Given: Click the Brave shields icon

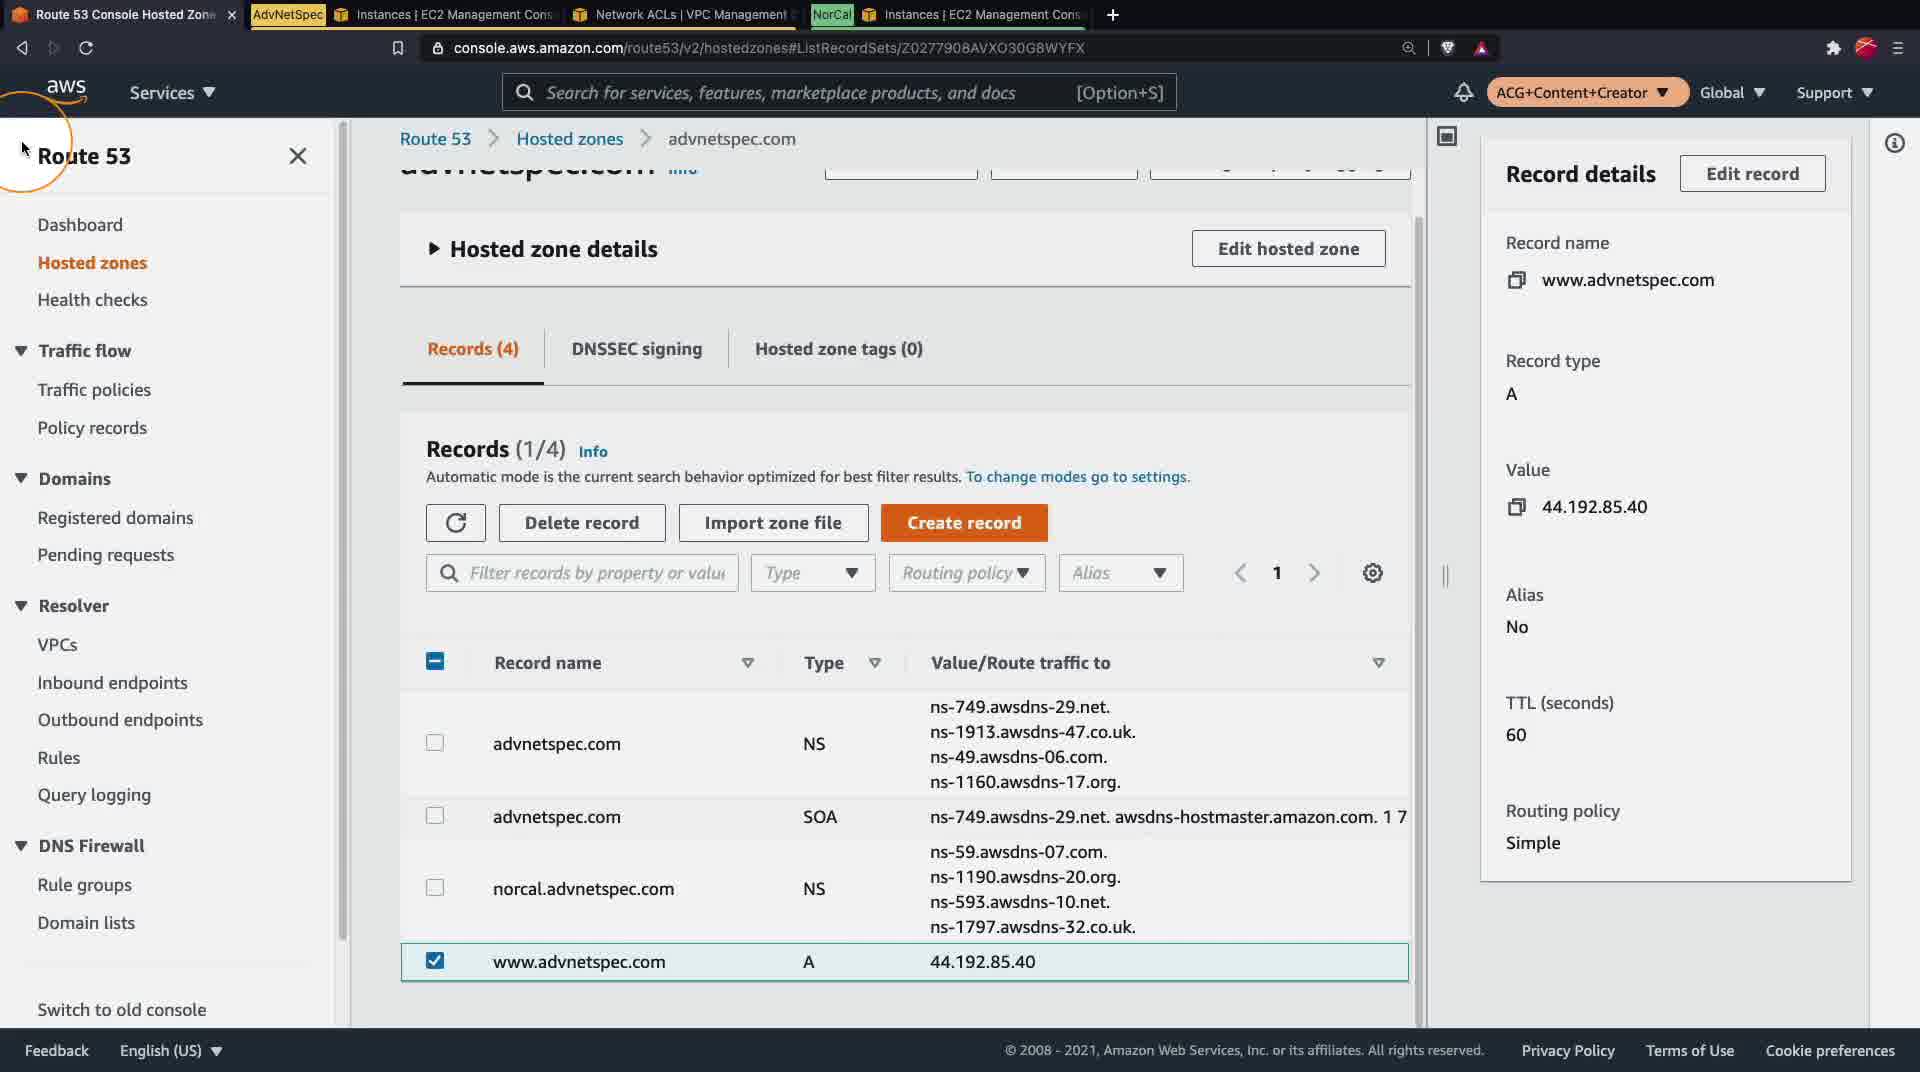Looking at the screenshot, I should [1447, 48].
